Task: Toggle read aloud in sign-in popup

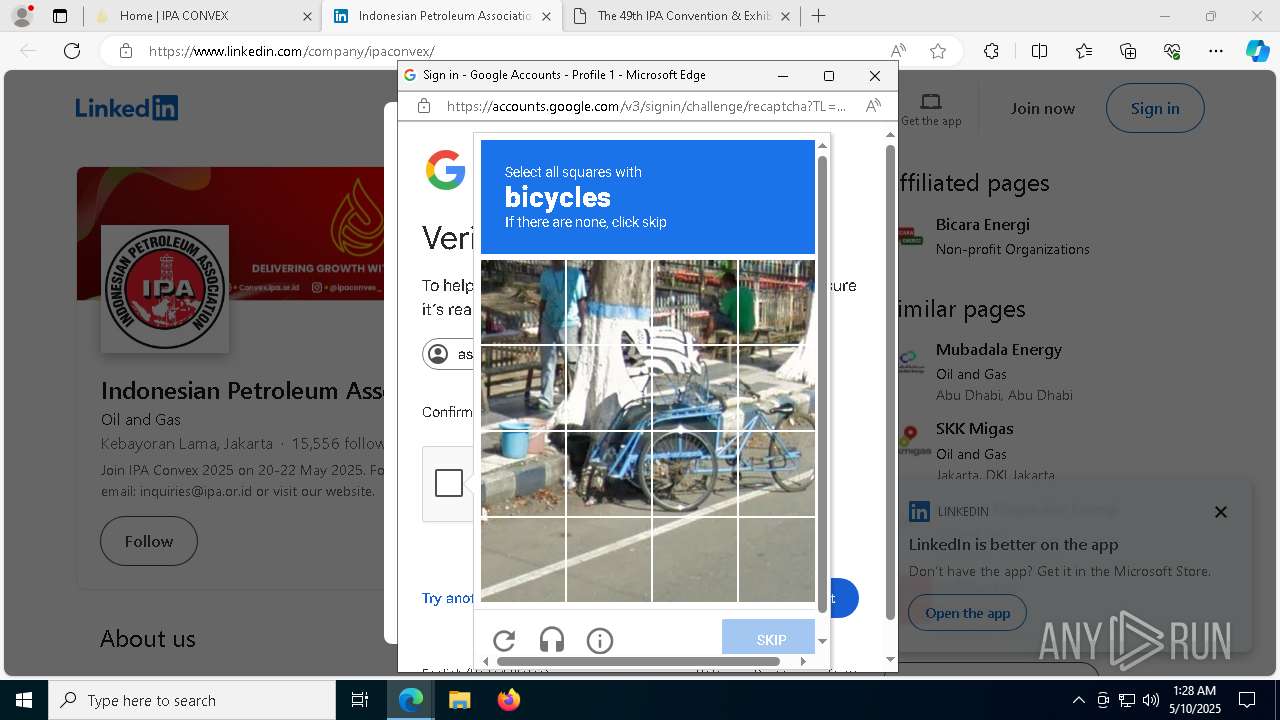Action: pos(873,106)
